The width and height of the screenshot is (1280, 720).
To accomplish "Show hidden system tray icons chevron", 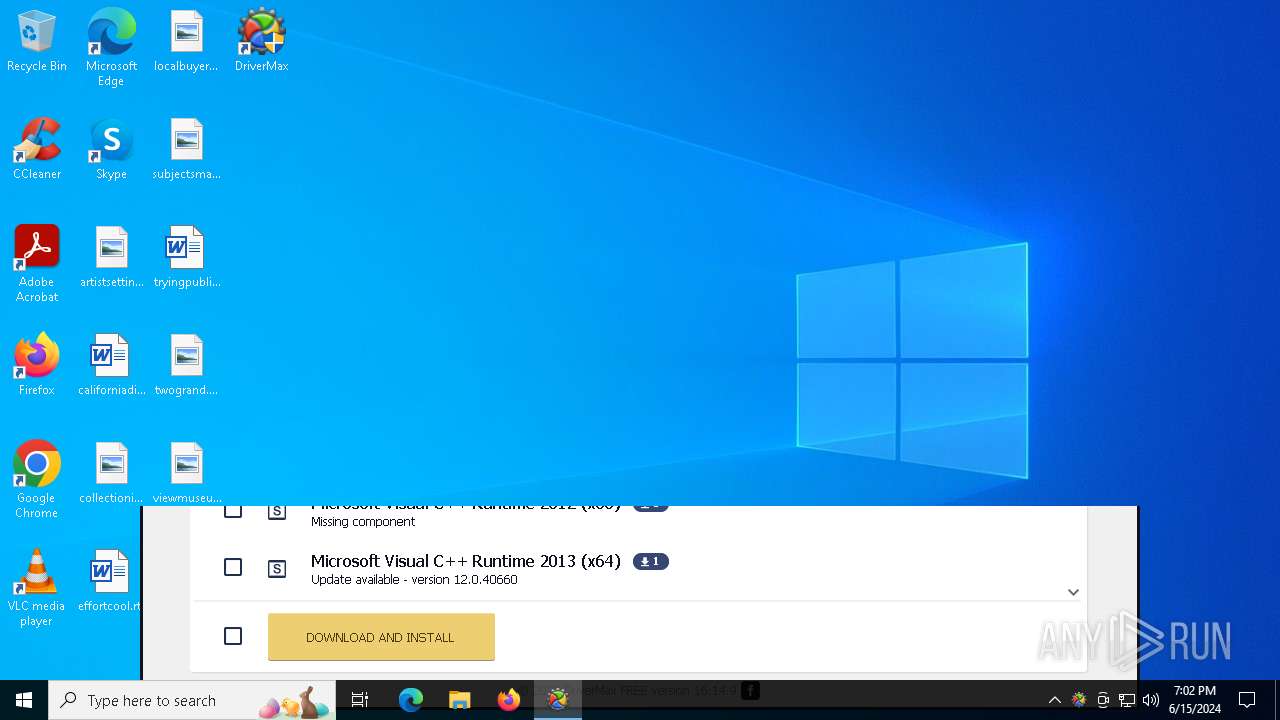I will (x=1054, y=700).
